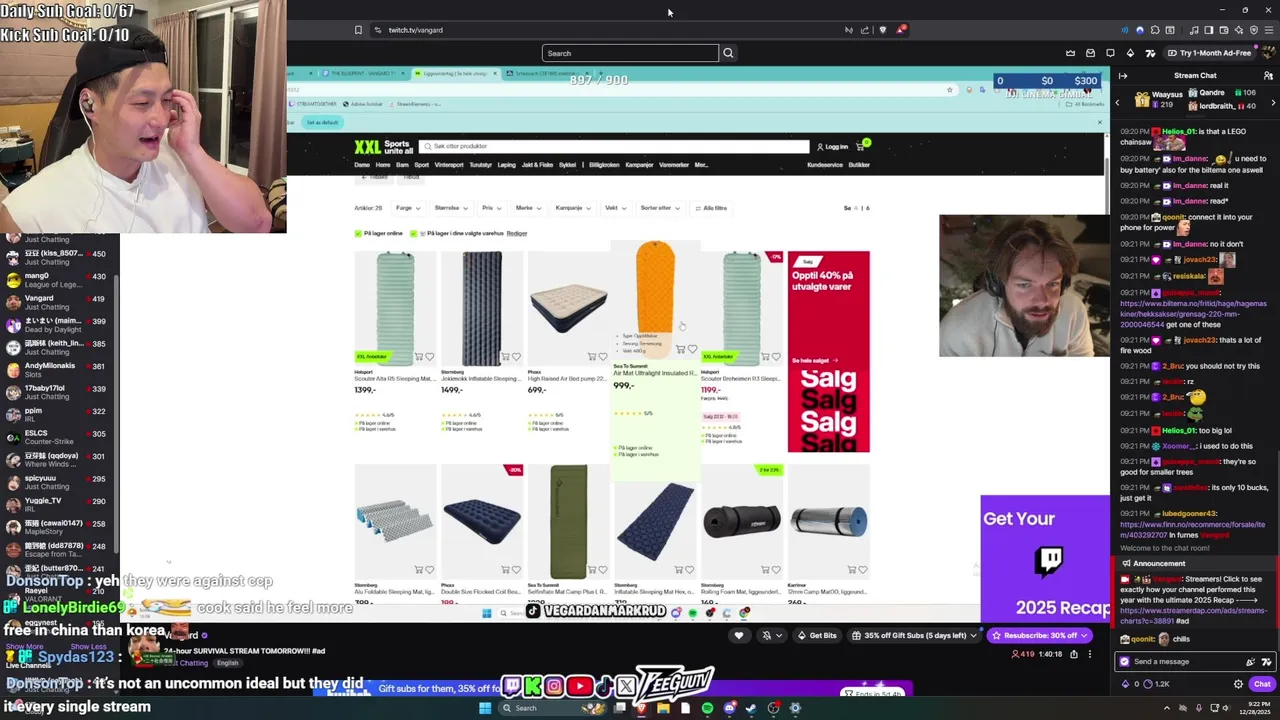Open browser hamburger menu

1269,30
